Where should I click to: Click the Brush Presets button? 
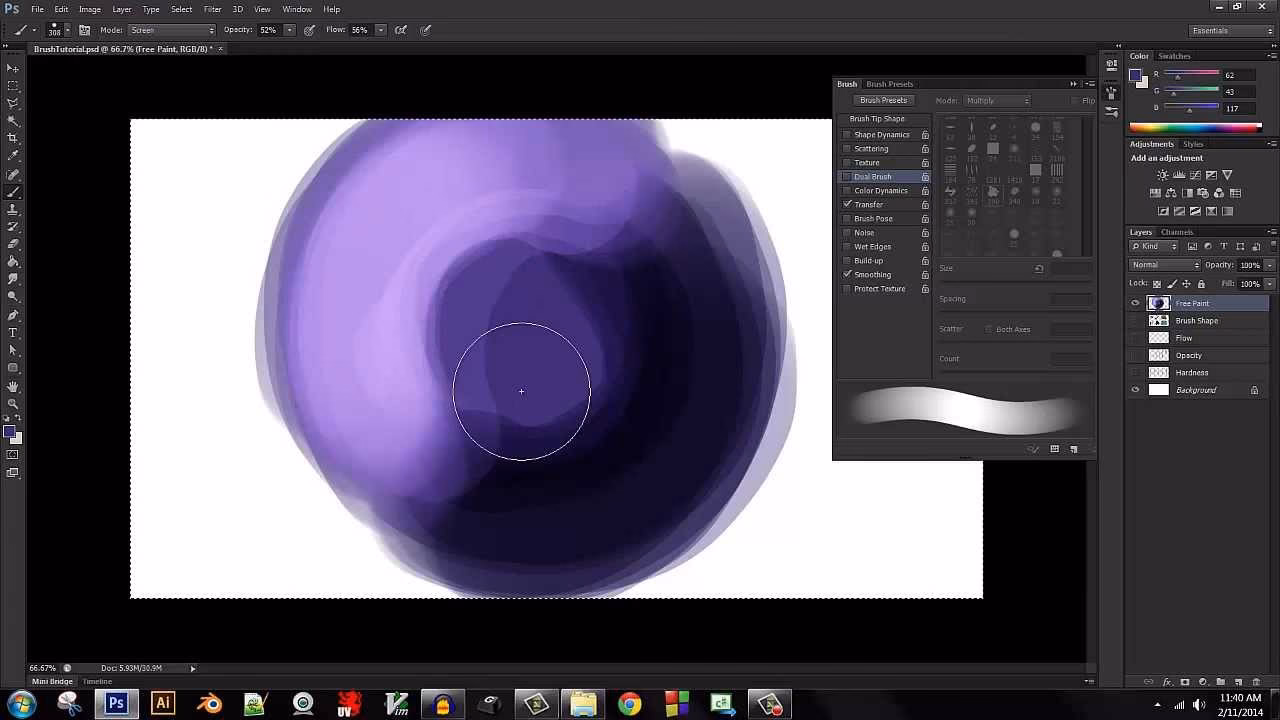(883, 100)
